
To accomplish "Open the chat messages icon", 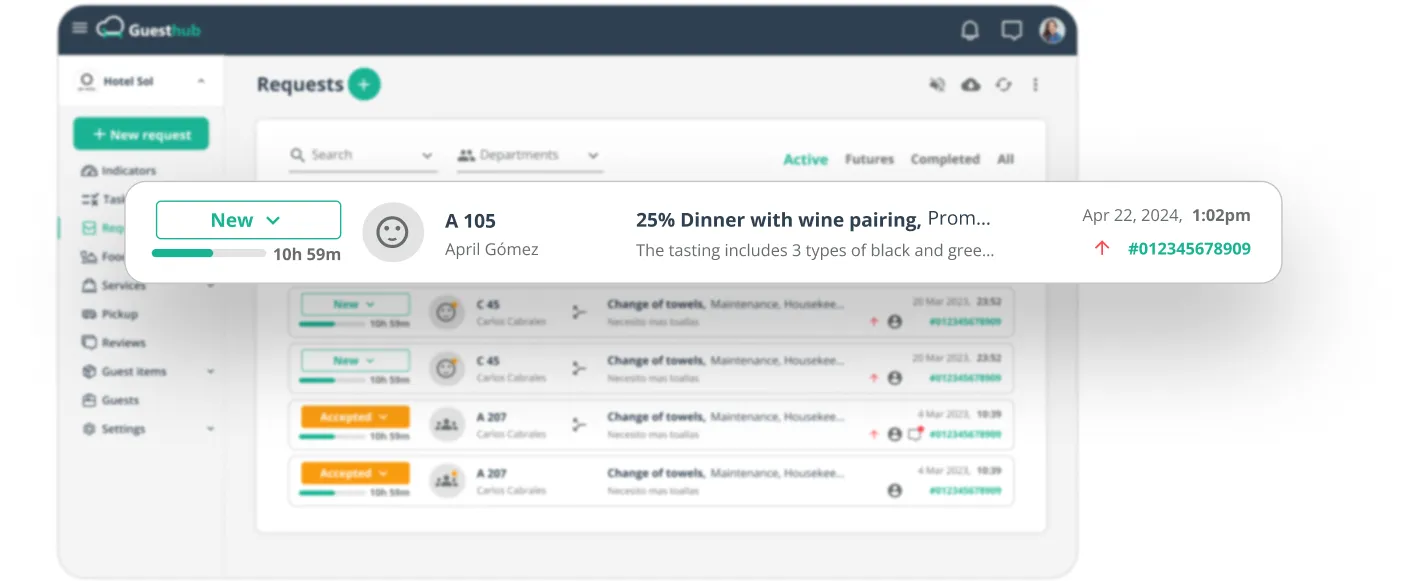I will (1012, 31).
